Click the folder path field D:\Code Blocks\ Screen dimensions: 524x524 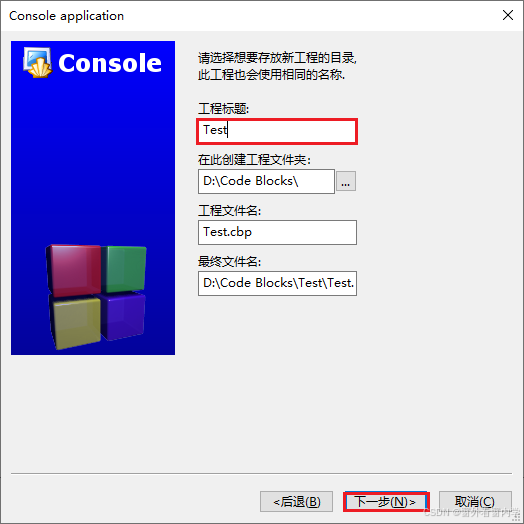266,181
